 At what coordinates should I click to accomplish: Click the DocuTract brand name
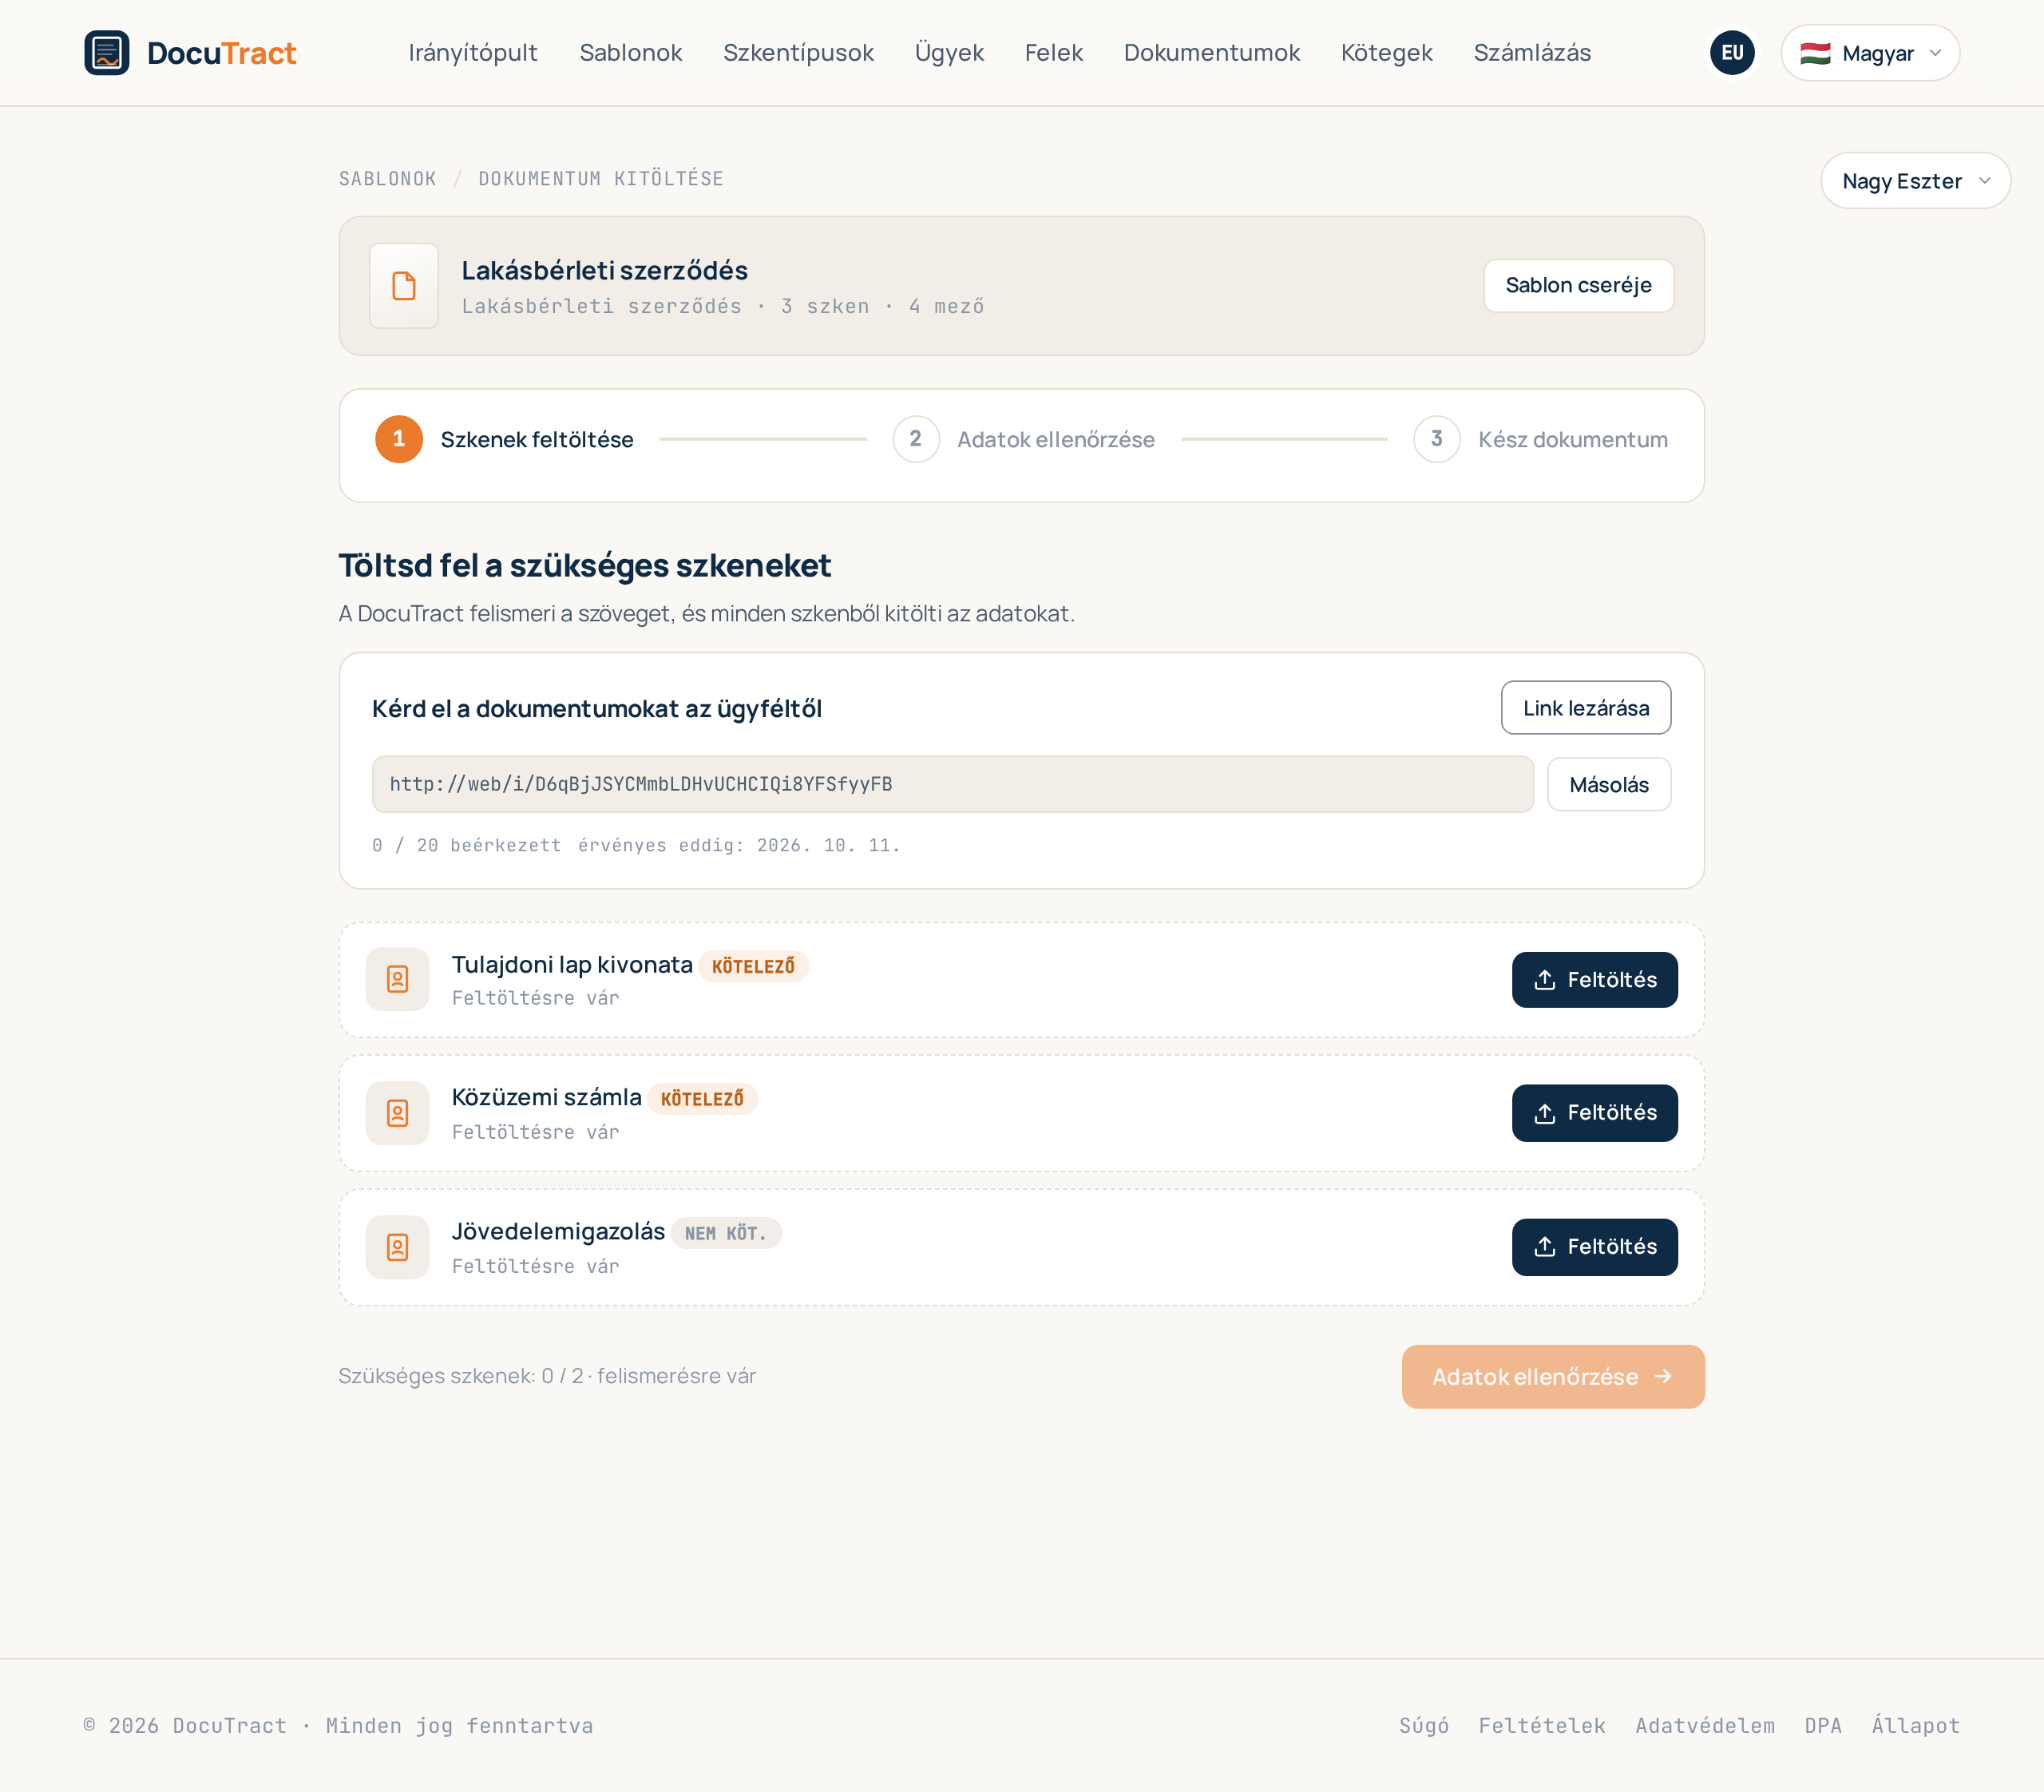point(221,53)
